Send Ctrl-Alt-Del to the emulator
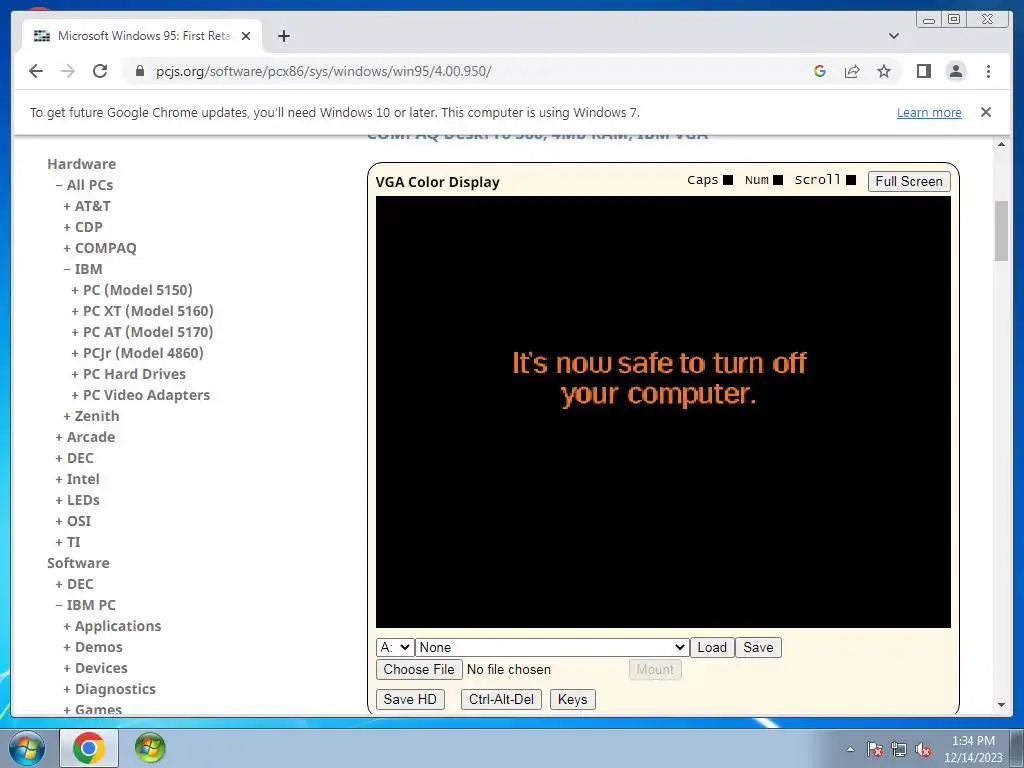Viewport: 1024px width, 768px height. [x=501, y=699]
